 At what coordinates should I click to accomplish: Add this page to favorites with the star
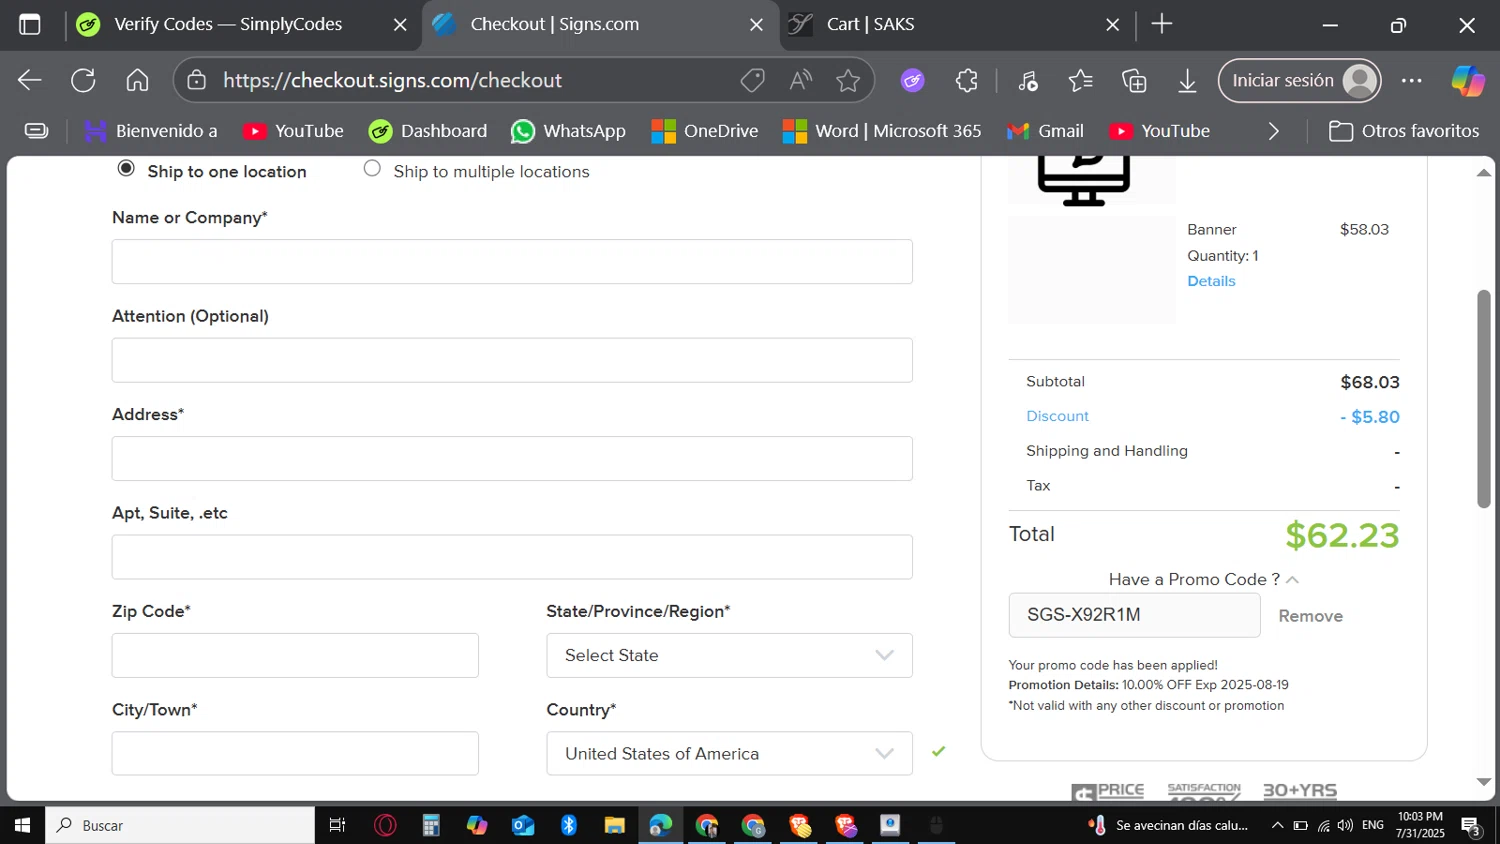pos(848,81)
